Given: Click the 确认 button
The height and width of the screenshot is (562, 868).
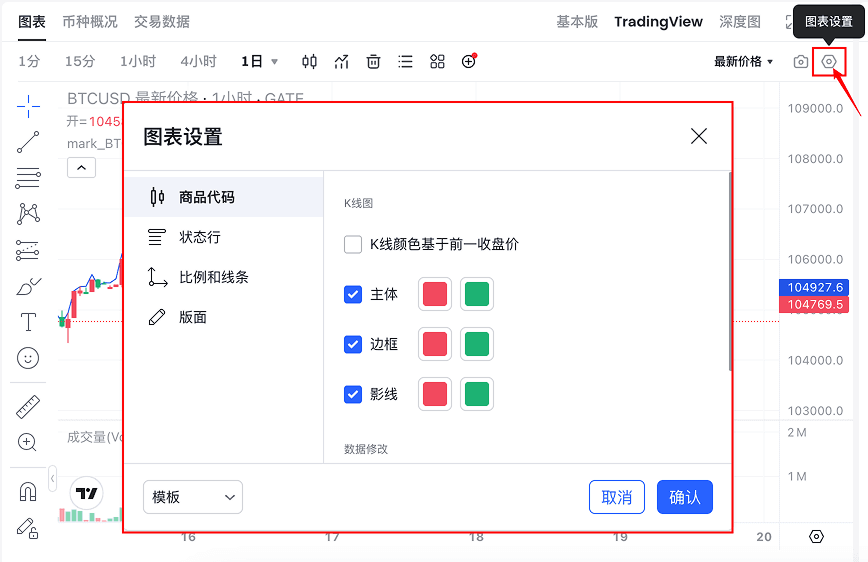Looking at the screenshot, I should click(x=685, y=497).
